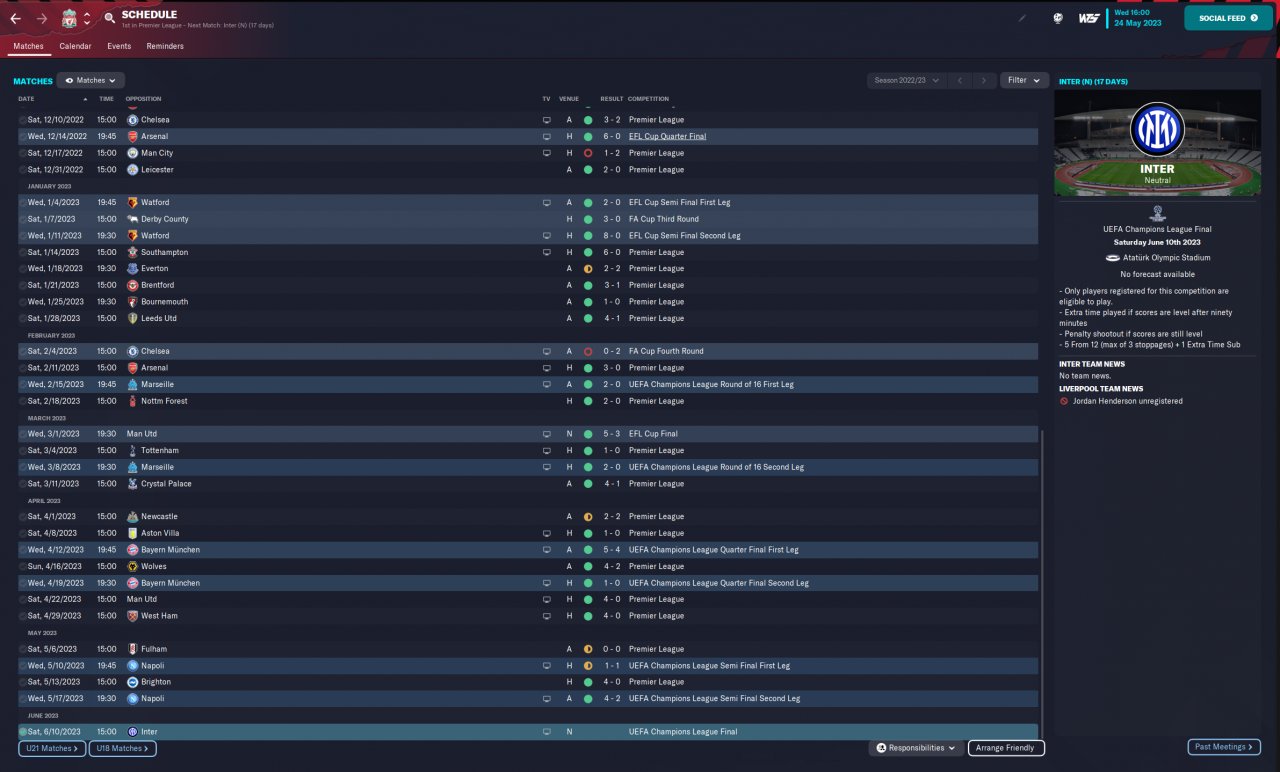Click the Aston Villa crest

tap(132, 533)
